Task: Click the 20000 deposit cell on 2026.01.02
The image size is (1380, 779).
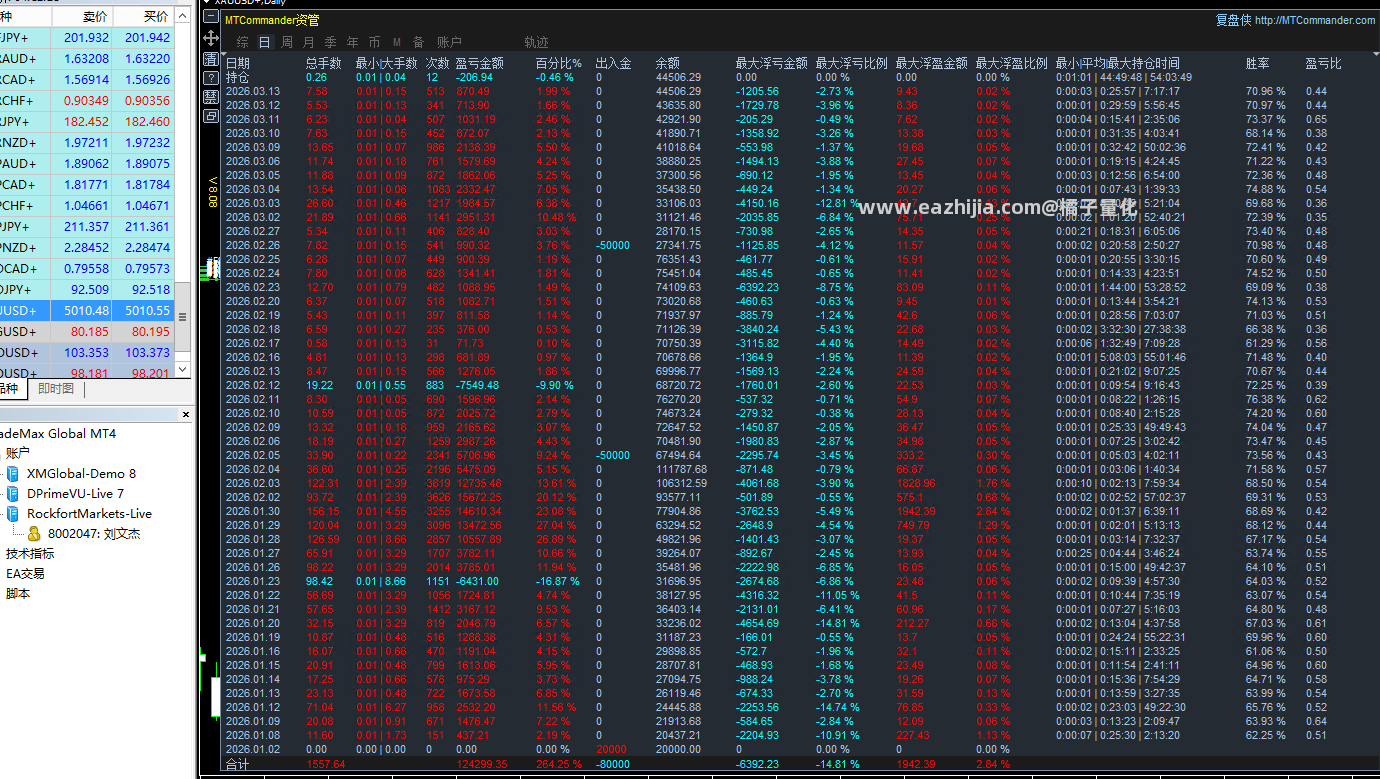Action: coord(611,749)
